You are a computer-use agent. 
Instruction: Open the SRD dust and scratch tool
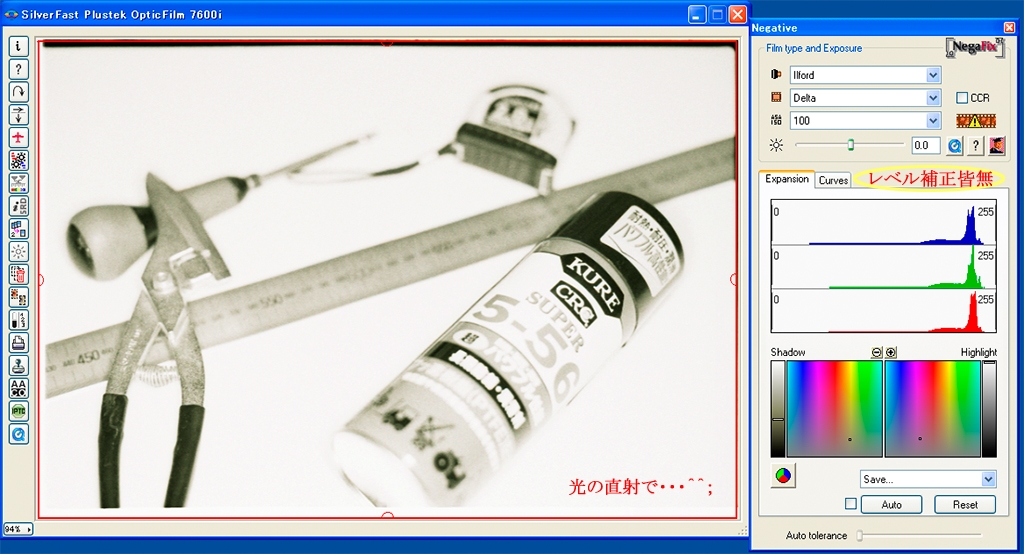pyautogui.click(x=18, y=206)
